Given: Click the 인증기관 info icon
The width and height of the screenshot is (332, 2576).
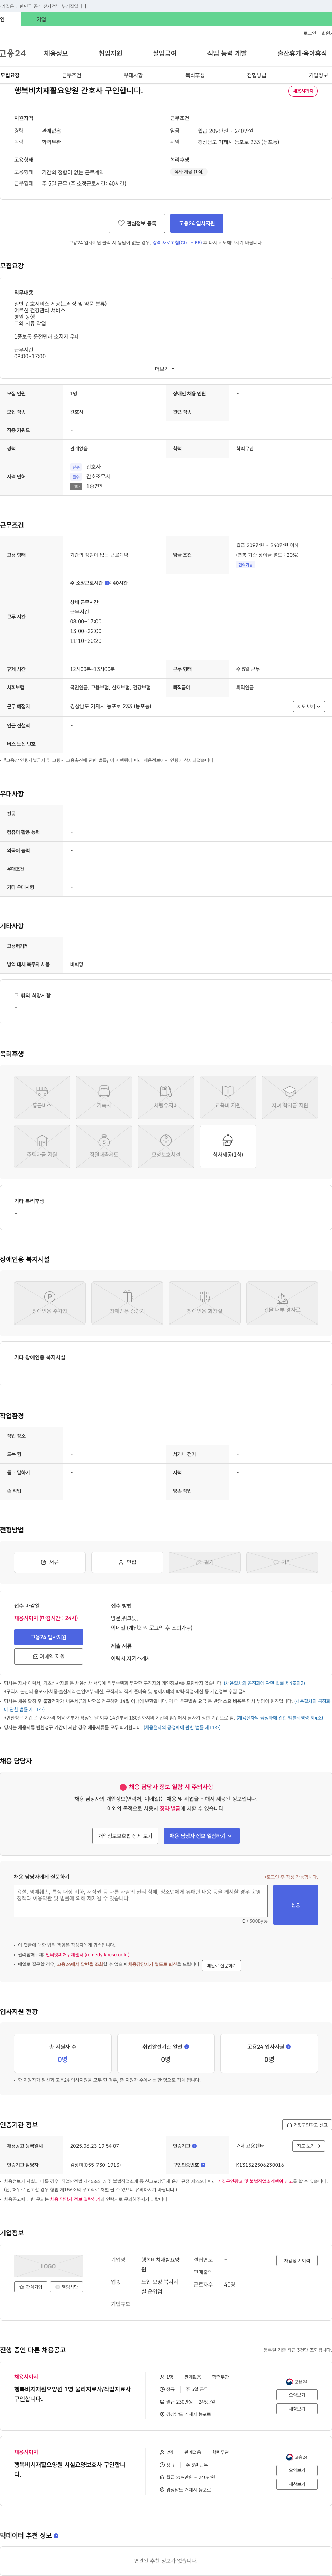Looking at the screenshot, I should click(x=194, y=2146).
